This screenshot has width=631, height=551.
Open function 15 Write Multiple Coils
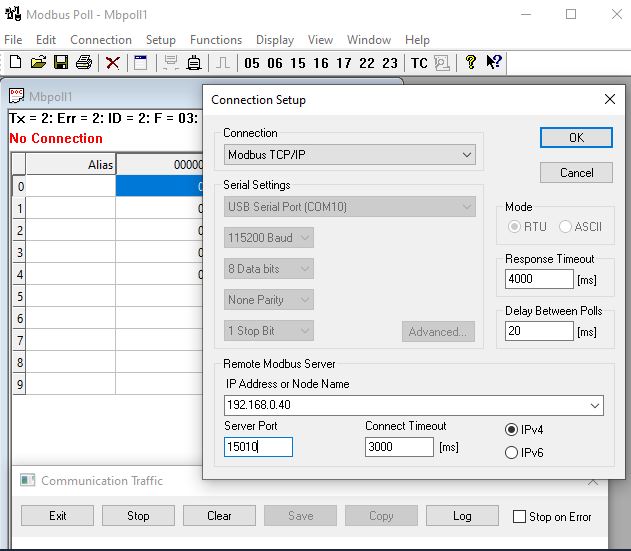(298, 63)
